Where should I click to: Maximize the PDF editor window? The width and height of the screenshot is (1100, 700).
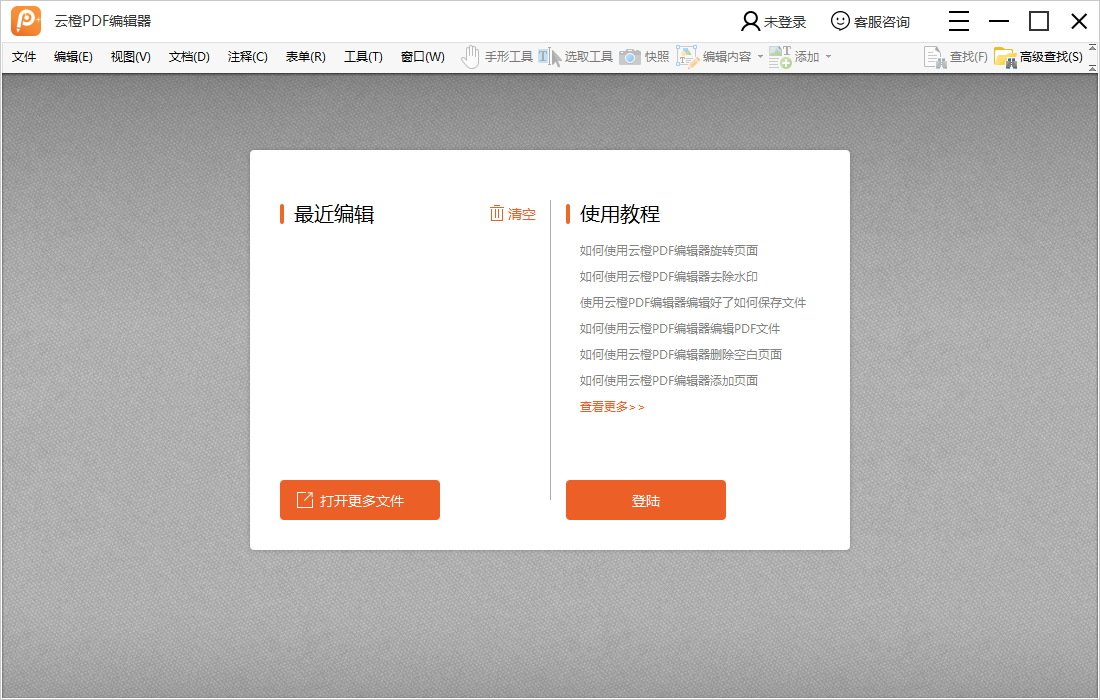coord(1039,22)
